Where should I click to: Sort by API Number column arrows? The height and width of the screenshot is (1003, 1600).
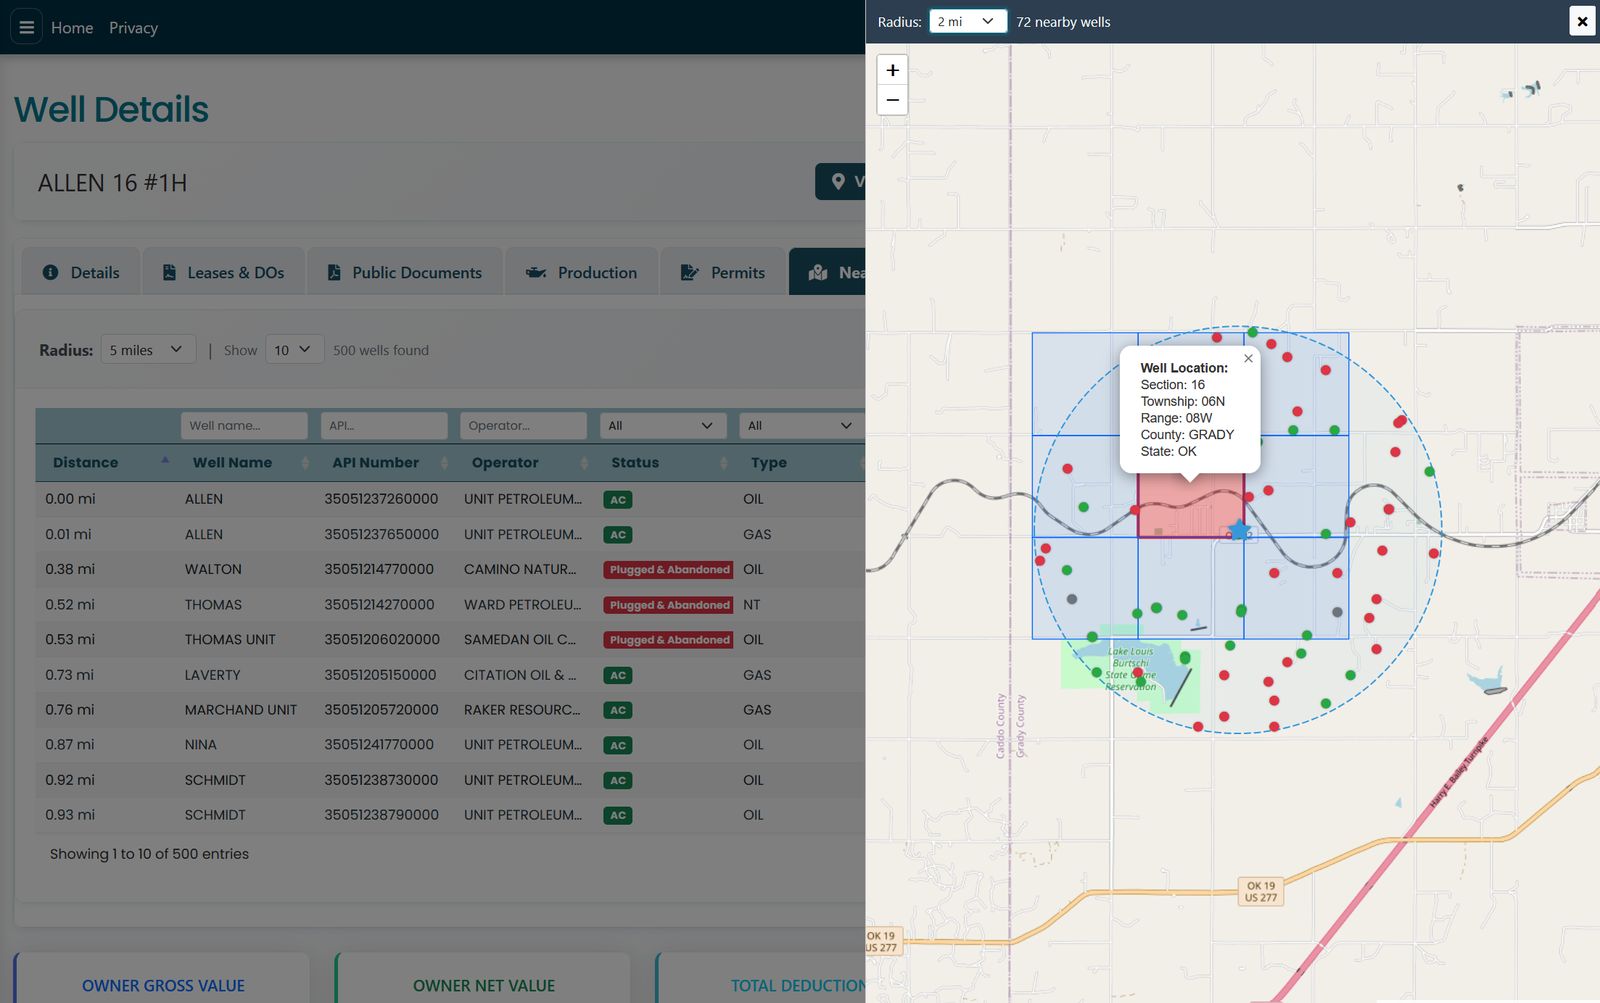point(444,462)
